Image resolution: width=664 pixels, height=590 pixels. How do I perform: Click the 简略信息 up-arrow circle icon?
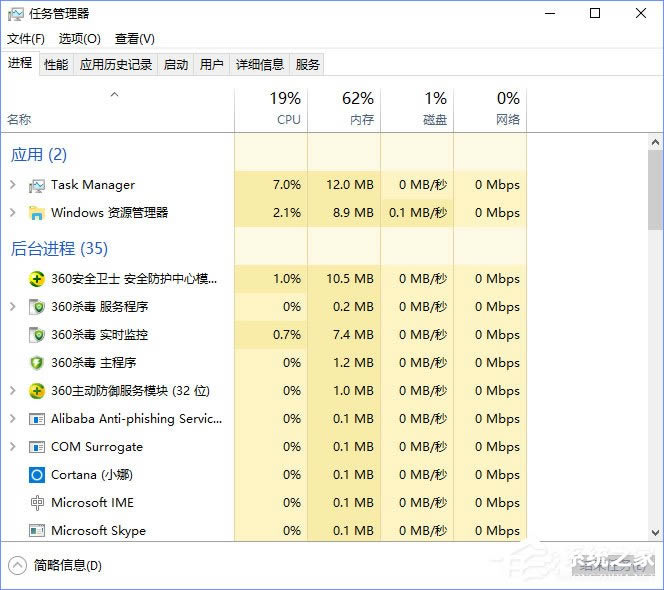click(17, 565)
